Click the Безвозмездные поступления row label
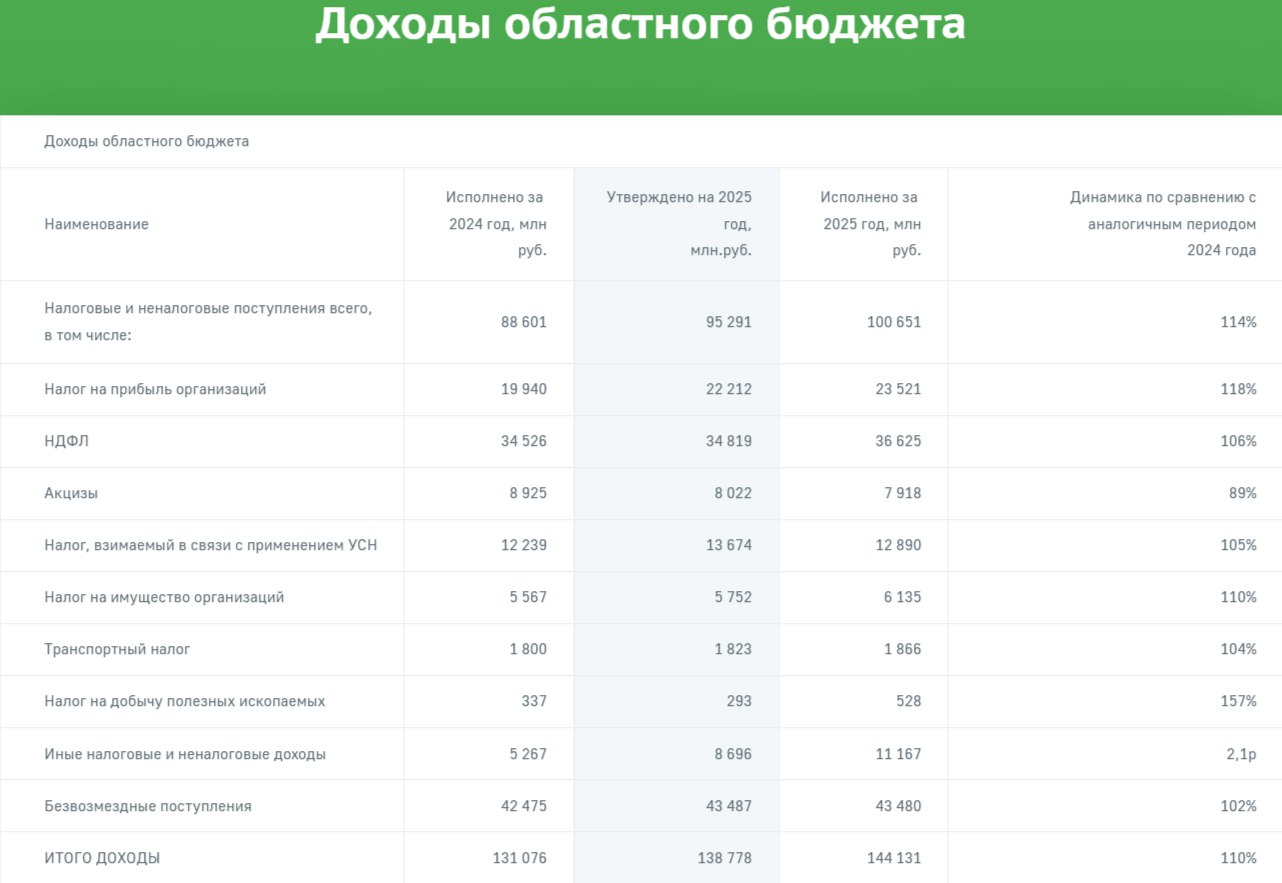The width and height of the screenshot is (1282, 883). click(148, 806)
